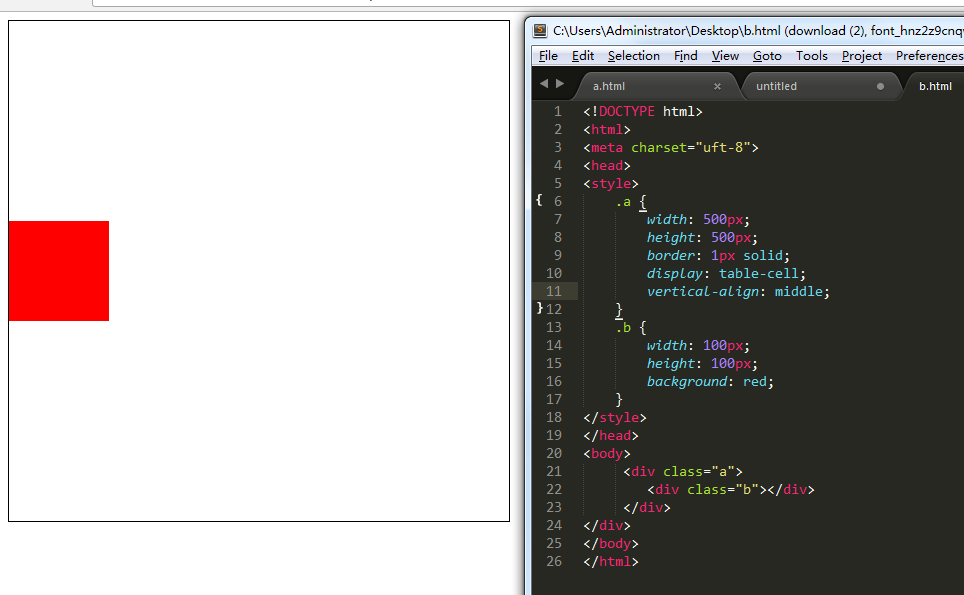Open the Selection menu

634,56
